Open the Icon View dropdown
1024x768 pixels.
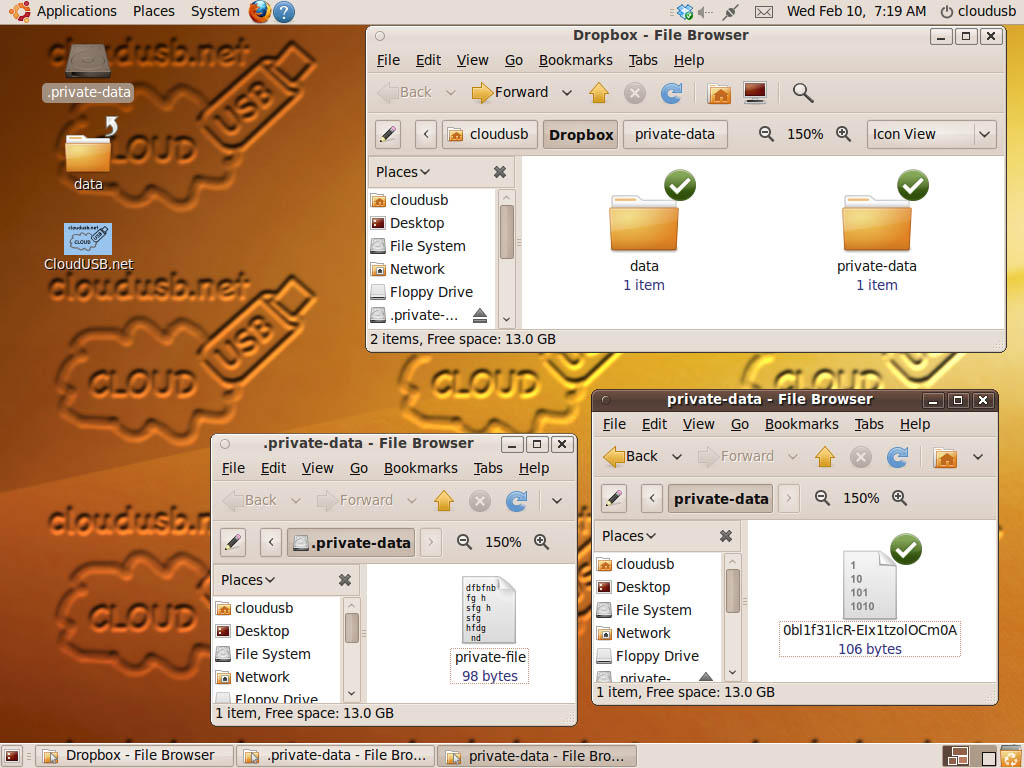coord(930,133)
